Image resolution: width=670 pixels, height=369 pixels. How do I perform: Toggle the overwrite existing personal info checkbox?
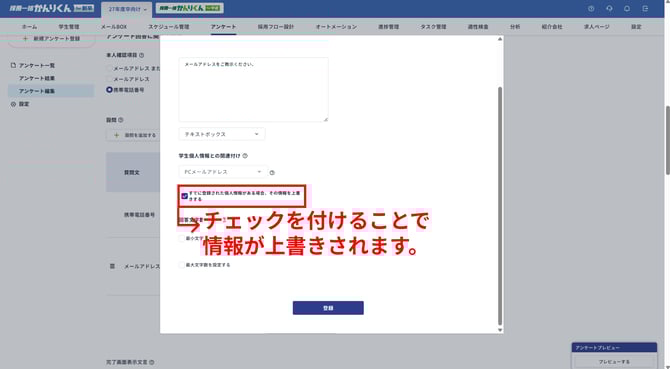(x=184, y=196)
